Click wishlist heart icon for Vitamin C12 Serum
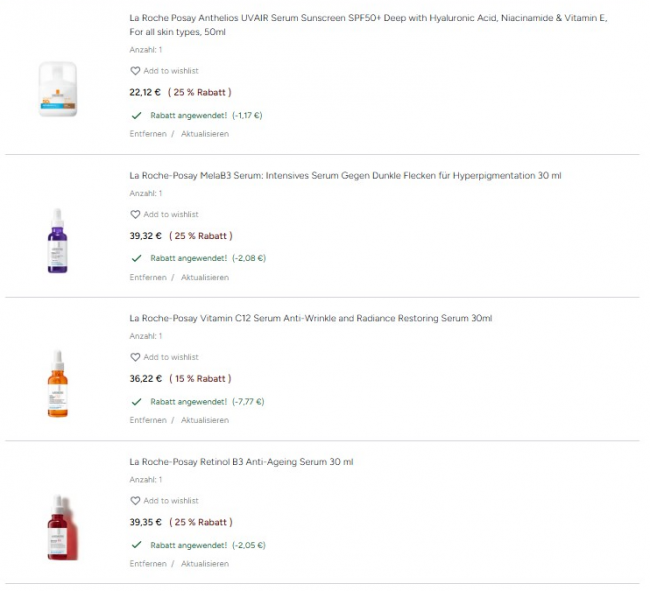The height and width of the screenshot is (591, 650). tap(135, 357)
